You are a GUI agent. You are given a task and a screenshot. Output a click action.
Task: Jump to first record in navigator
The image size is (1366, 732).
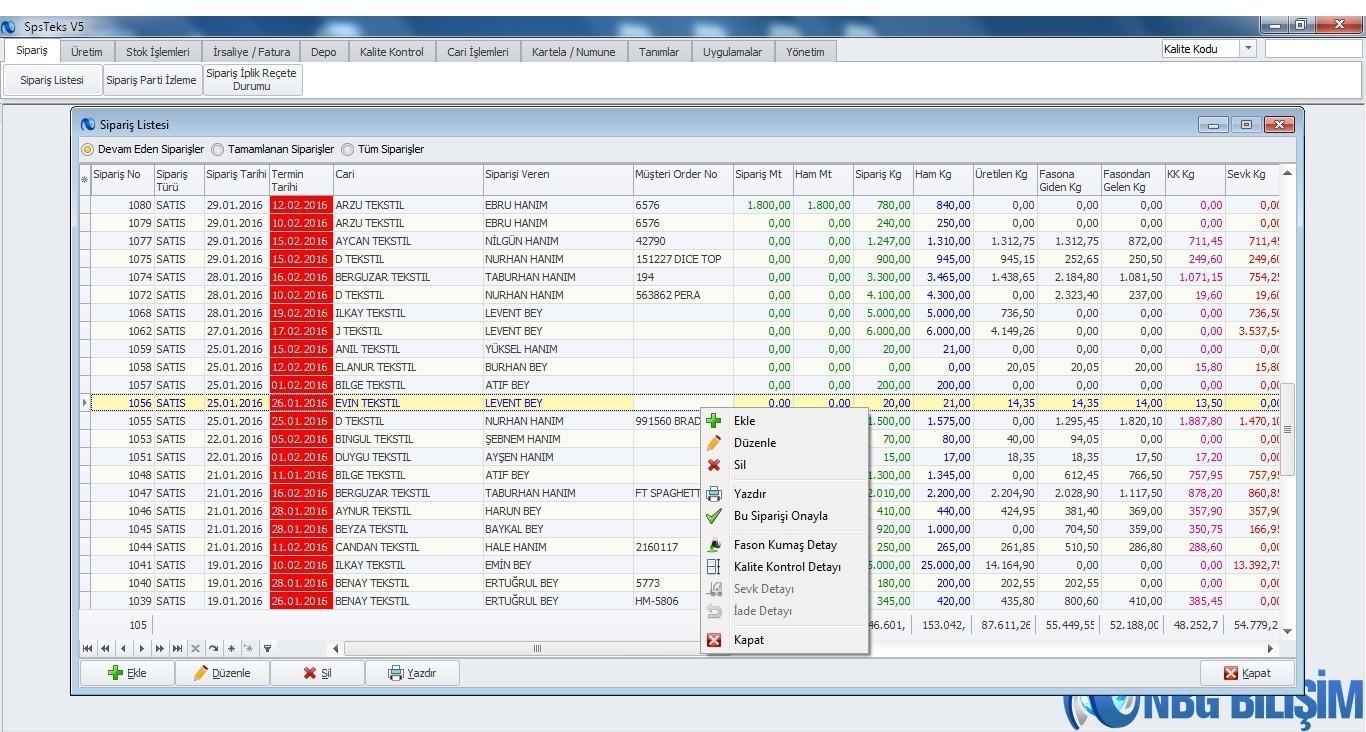(88, 648)
